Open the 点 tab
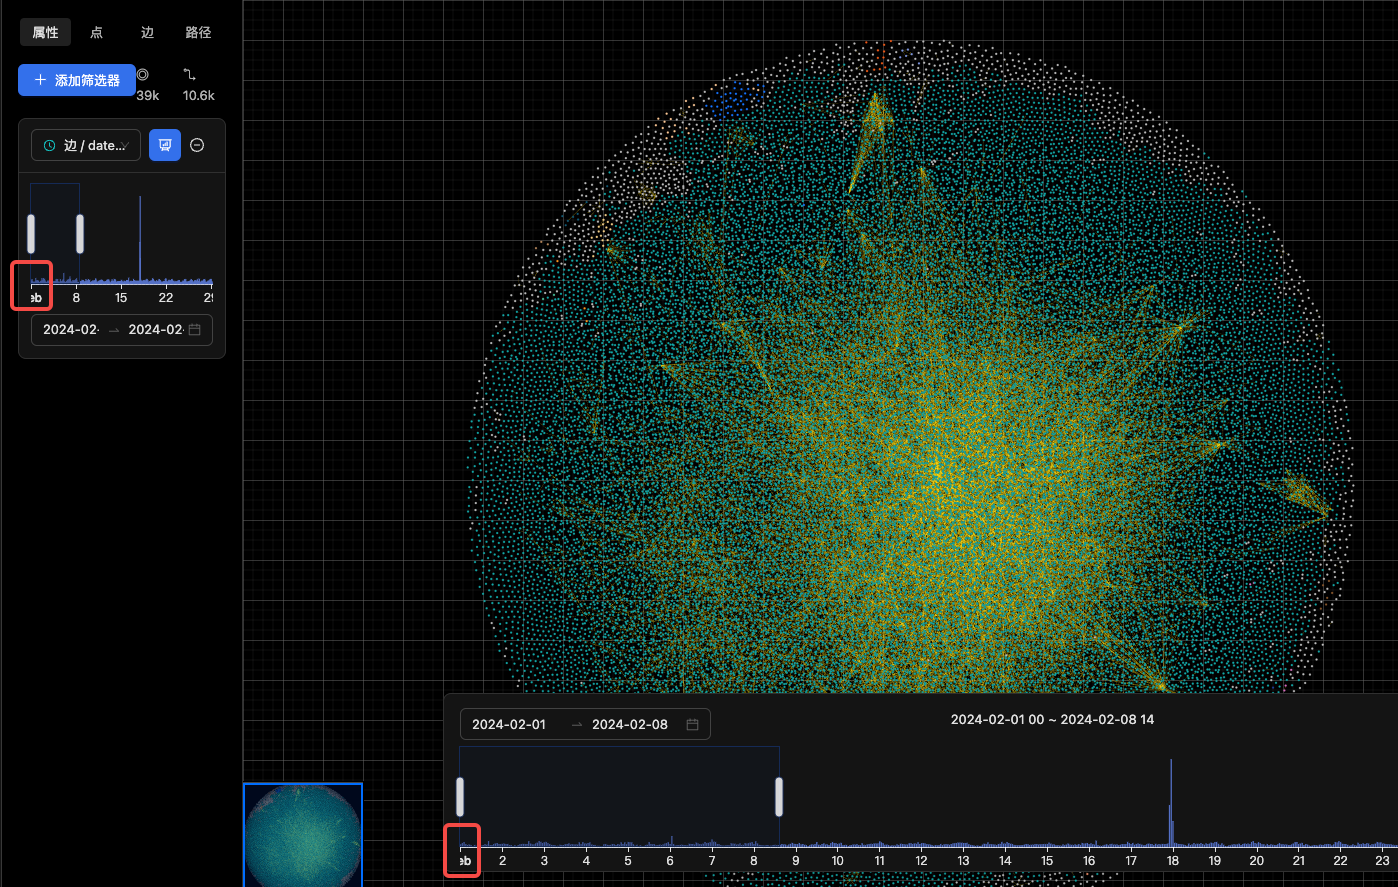This screenshot has width=1398, height=887. click(x=96, y=32)
